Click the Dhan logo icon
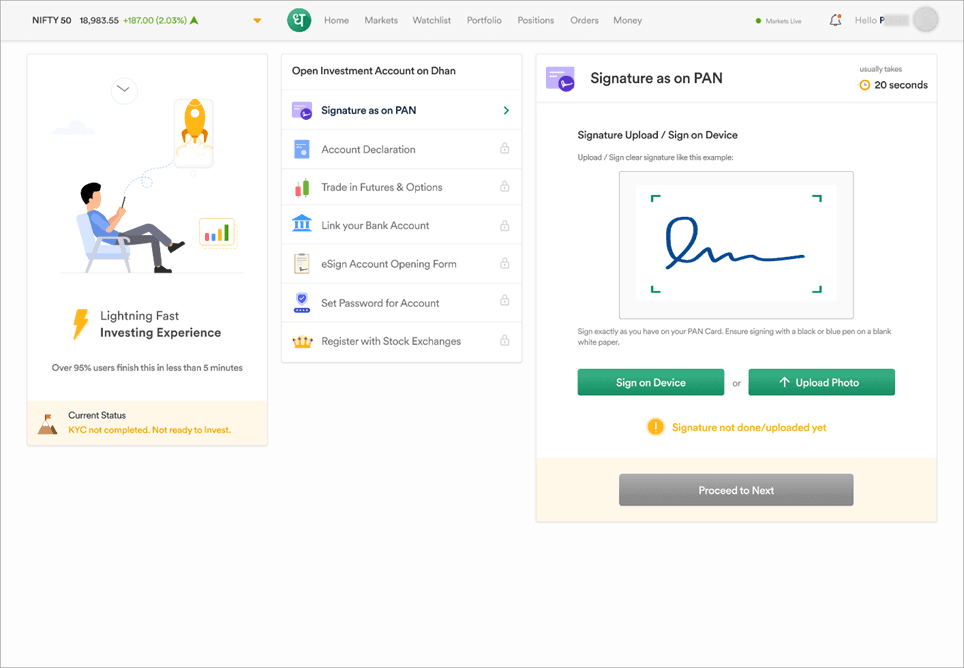The height and width of the screenshot is (668, 964). click(299, 20)
